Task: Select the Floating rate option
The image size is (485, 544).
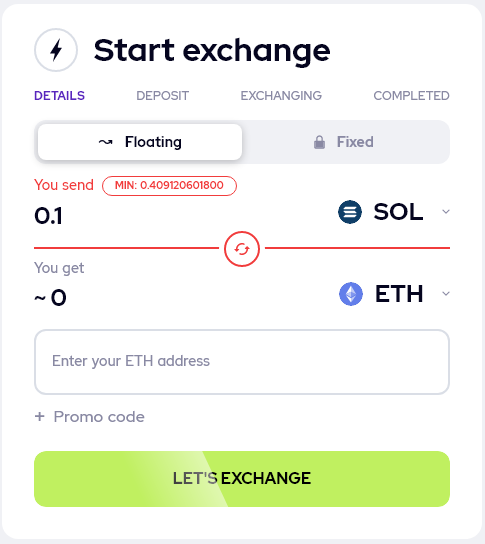Action: pos(140,142)
